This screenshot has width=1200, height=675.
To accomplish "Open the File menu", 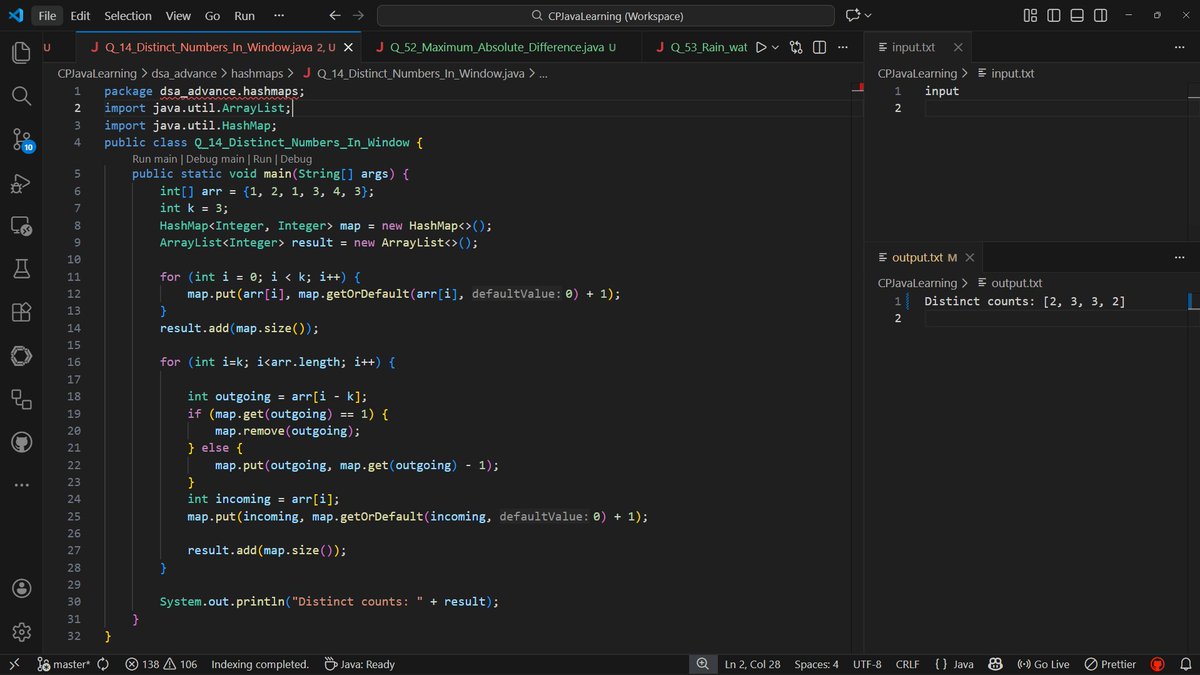I will click(x=47, y=16).
